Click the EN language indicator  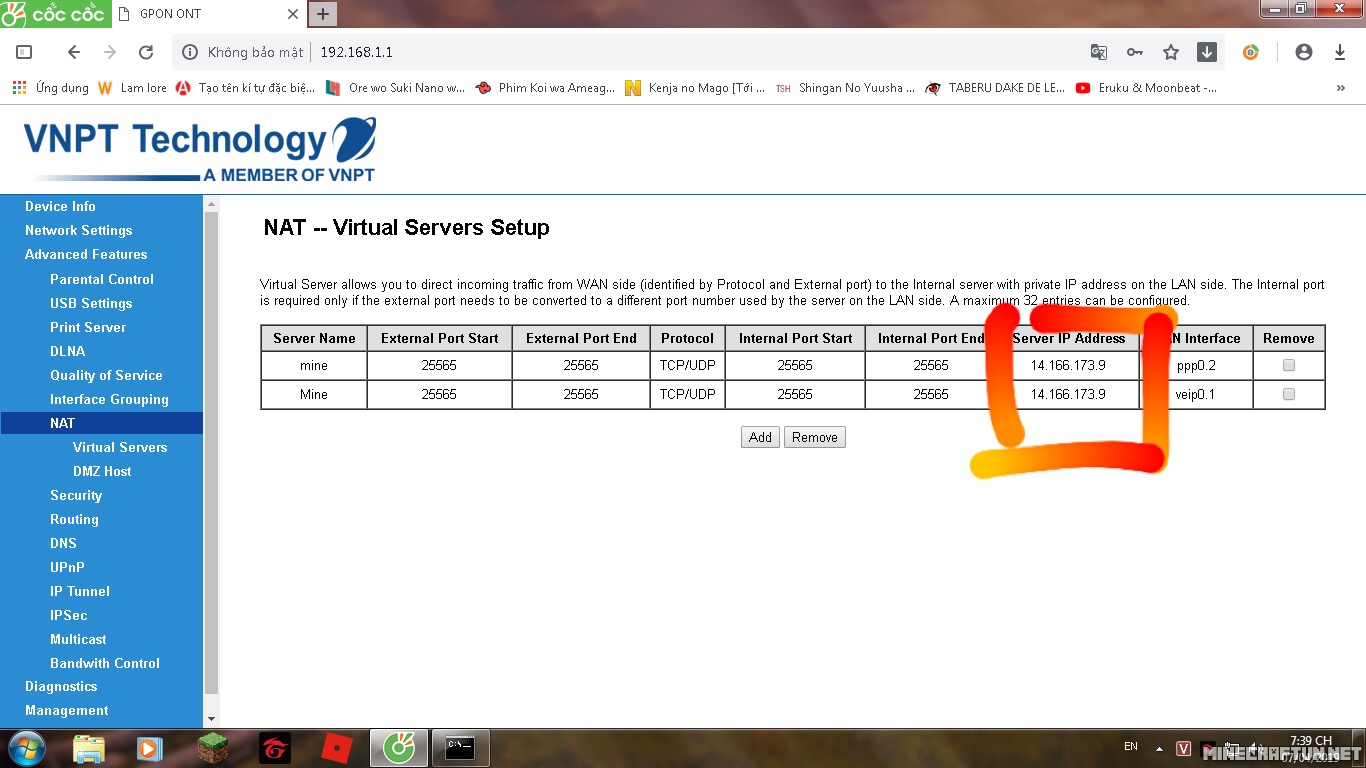click(x=1131, y=746)
